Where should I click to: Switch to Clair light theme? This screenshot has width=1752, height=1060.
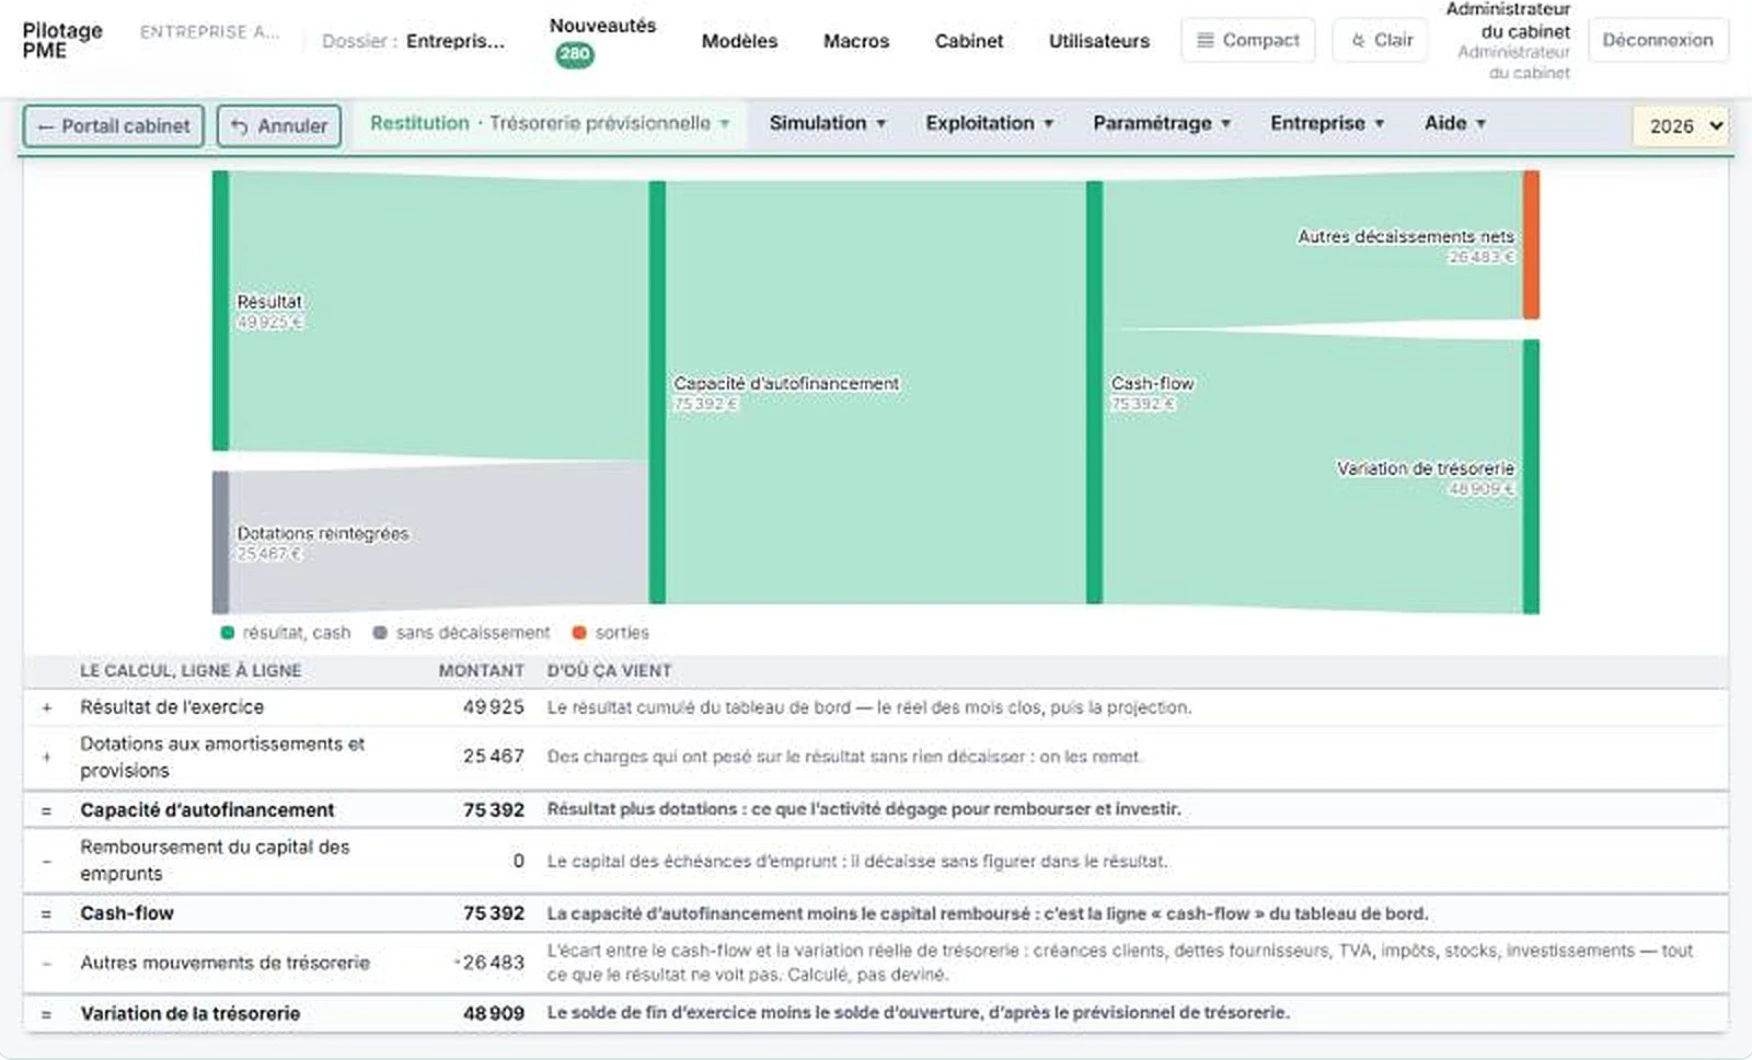(x=1380, y=40)
